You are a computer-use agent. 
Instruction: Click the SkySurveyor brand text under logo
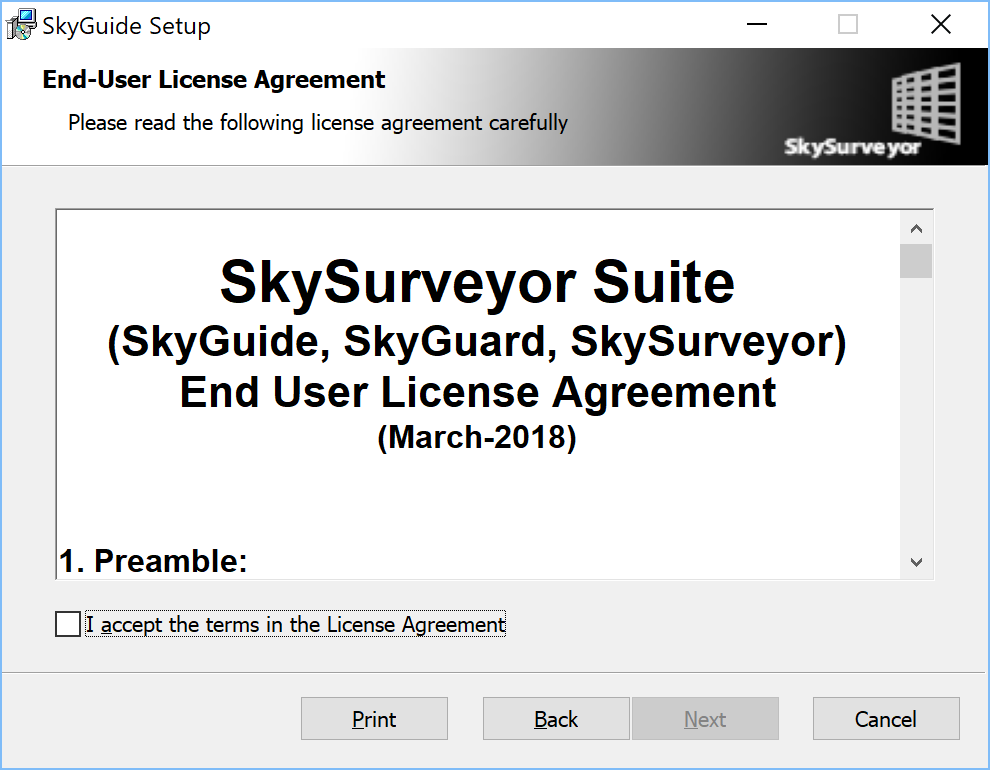pos(851,148)
